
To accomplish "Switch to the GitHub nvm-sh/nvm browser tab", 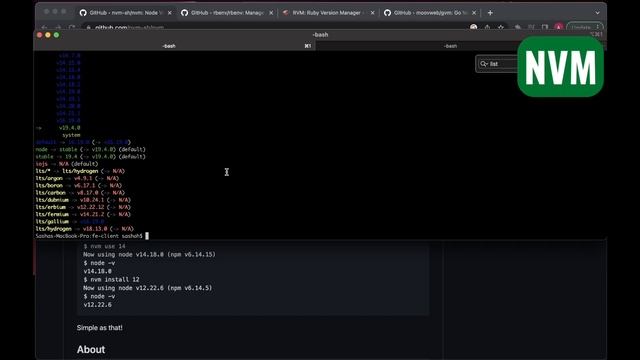I will click(x=126, y=13).
